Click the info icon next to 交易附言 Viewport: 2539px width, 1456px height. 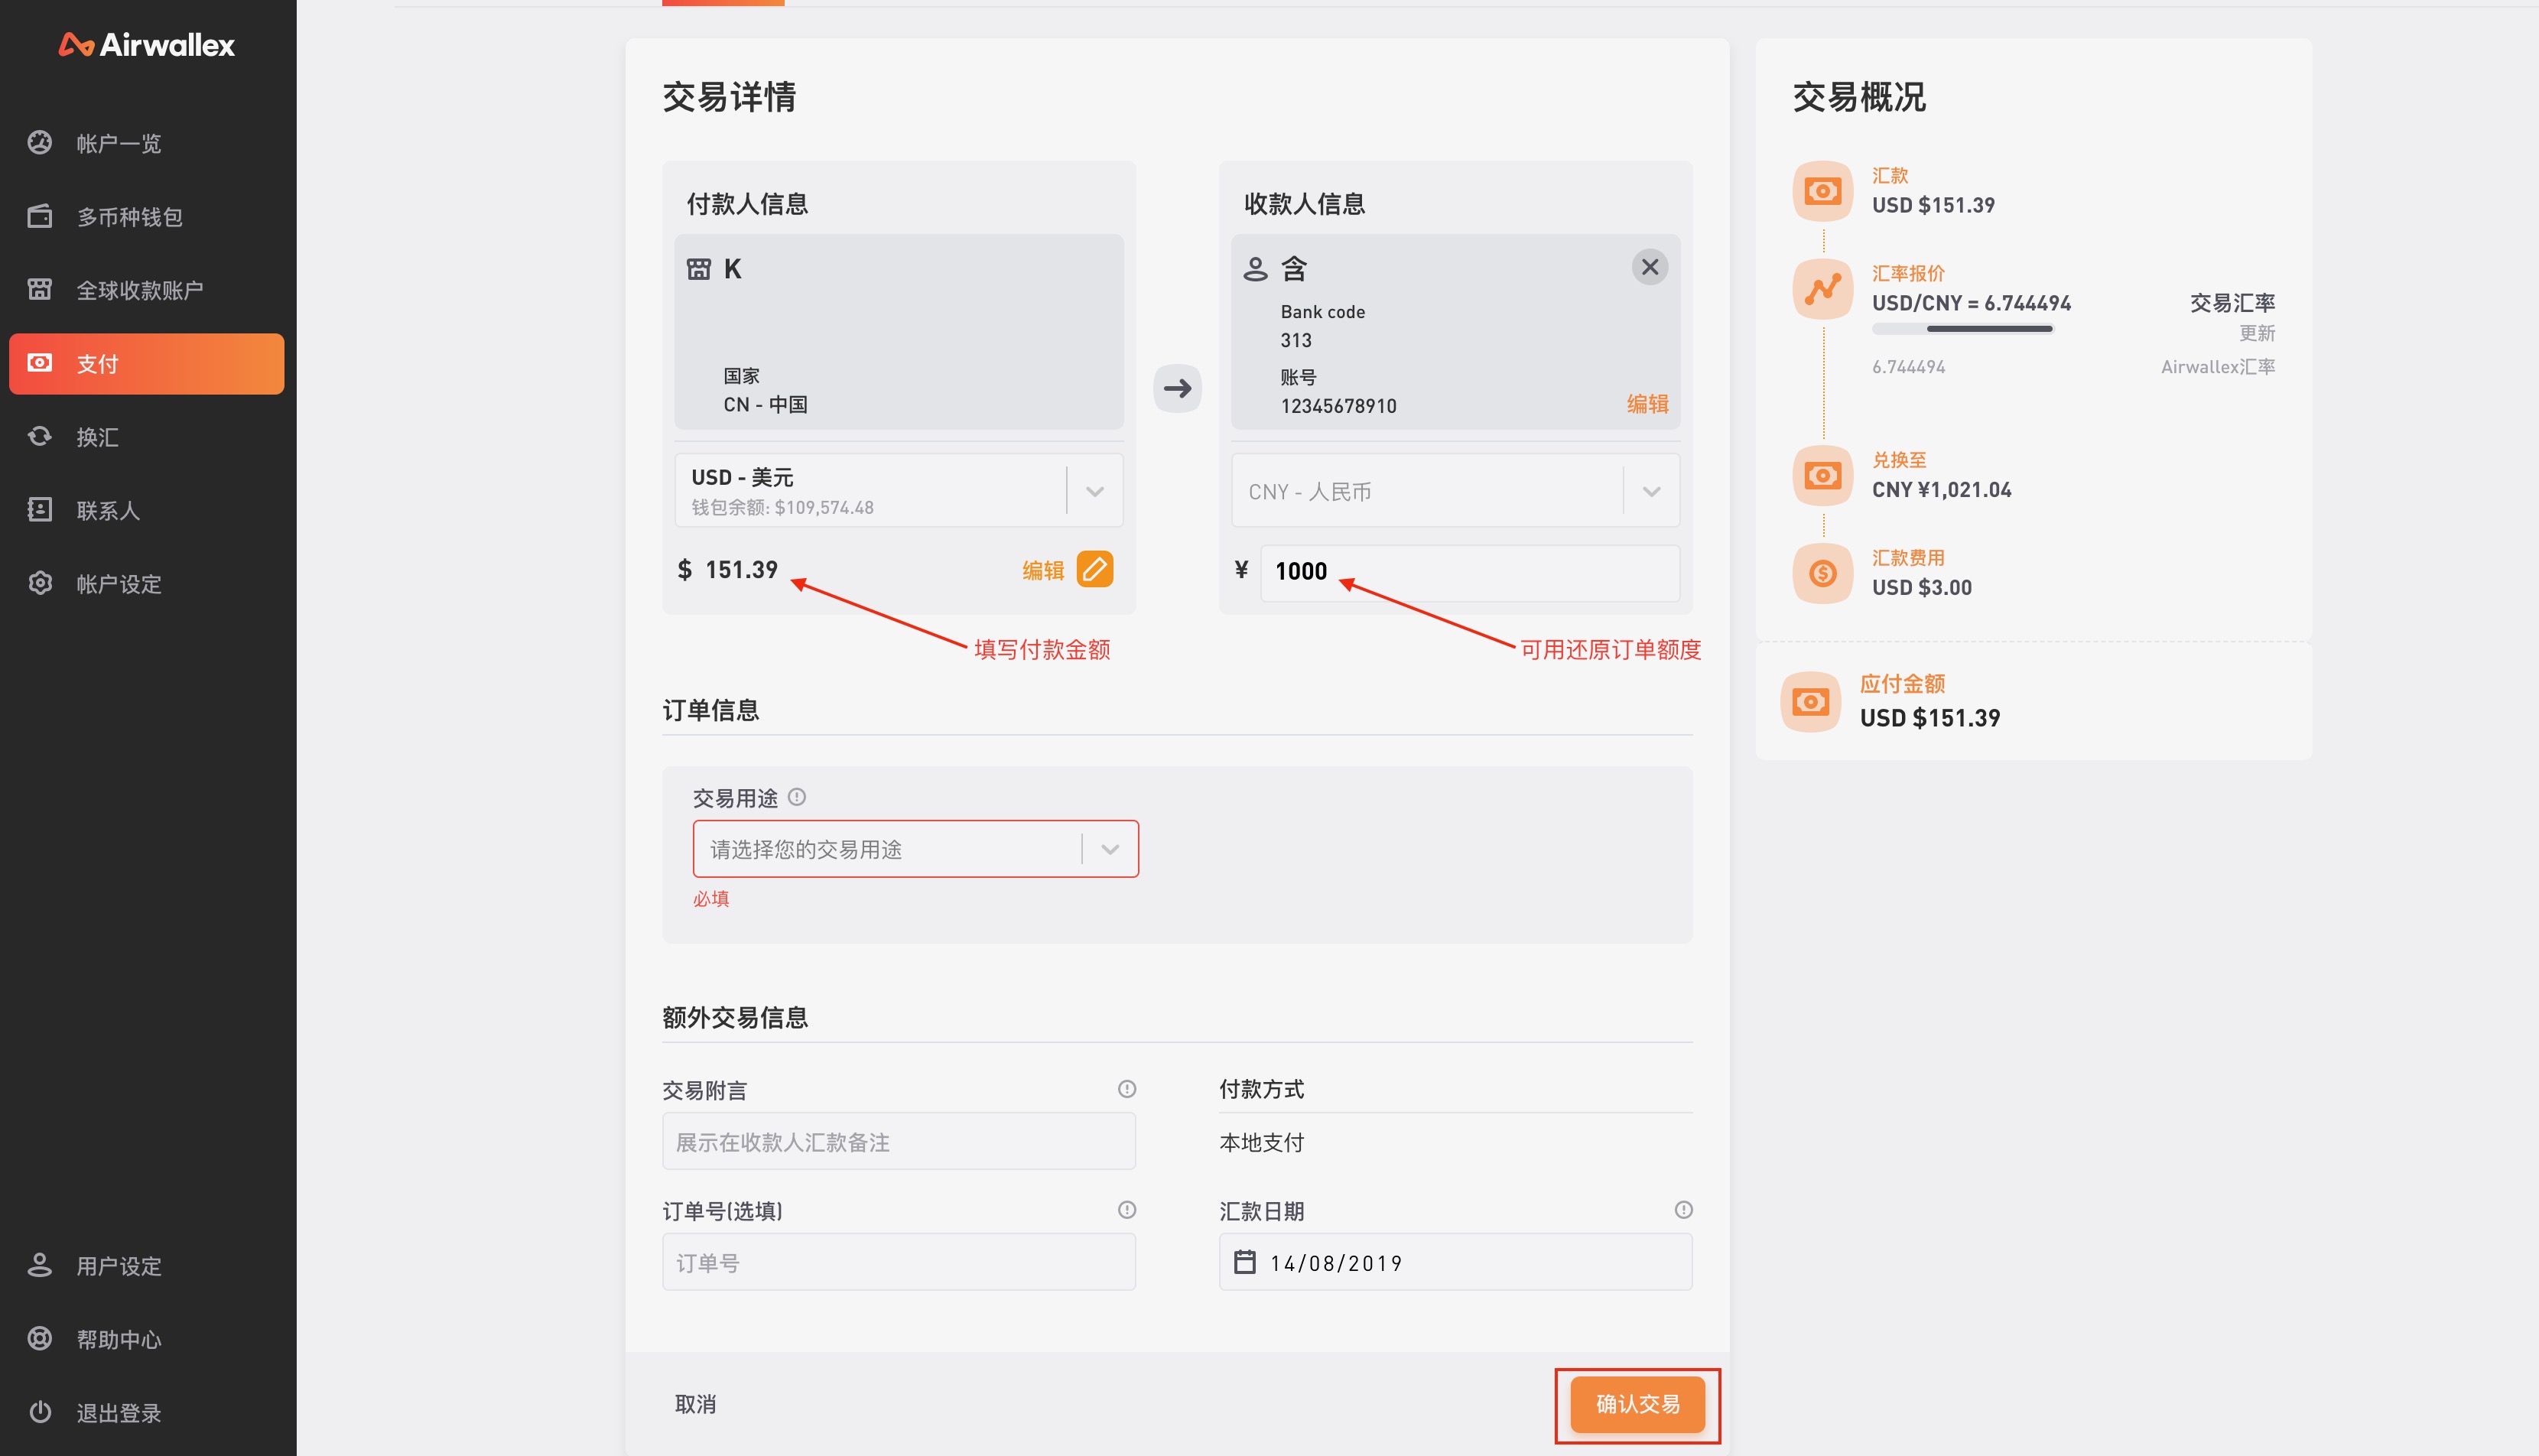tap(1126, 1088)
